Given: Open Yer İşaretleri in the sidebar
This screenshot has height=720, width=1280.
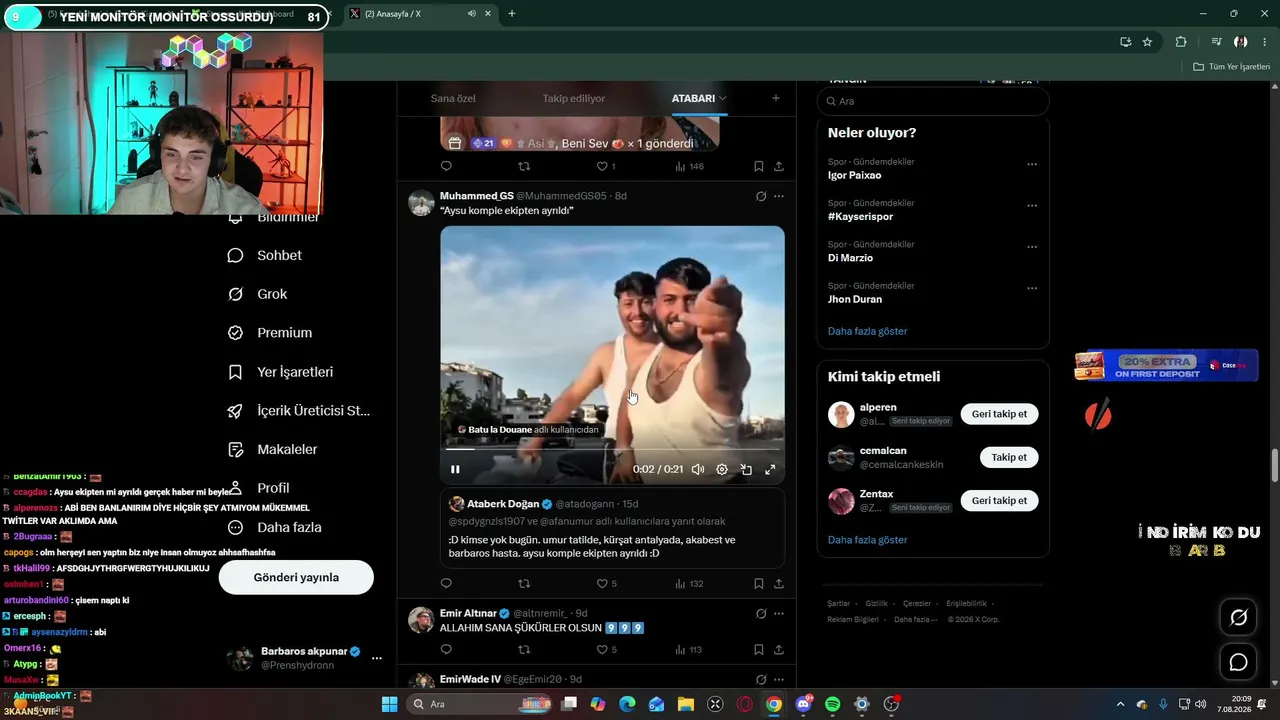Looking at the screenshot, I should click(x=281, y=372).
